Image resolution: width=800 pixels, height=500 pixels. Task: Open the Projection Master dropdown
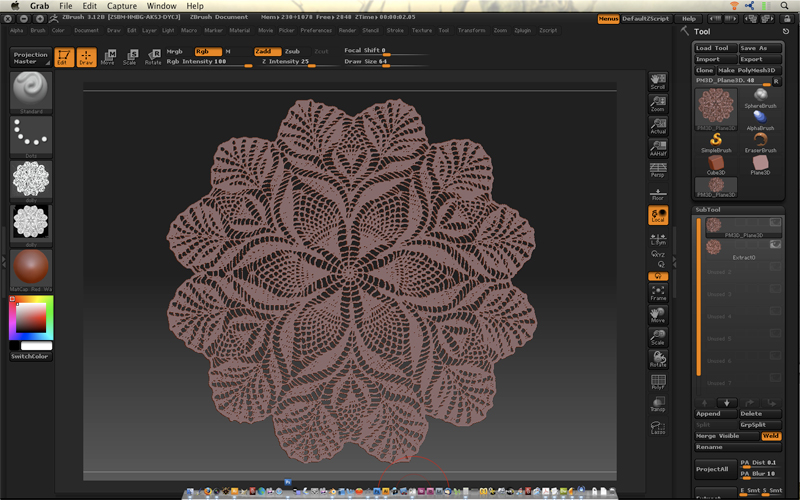pyautogui.click(x=30, y=58)
